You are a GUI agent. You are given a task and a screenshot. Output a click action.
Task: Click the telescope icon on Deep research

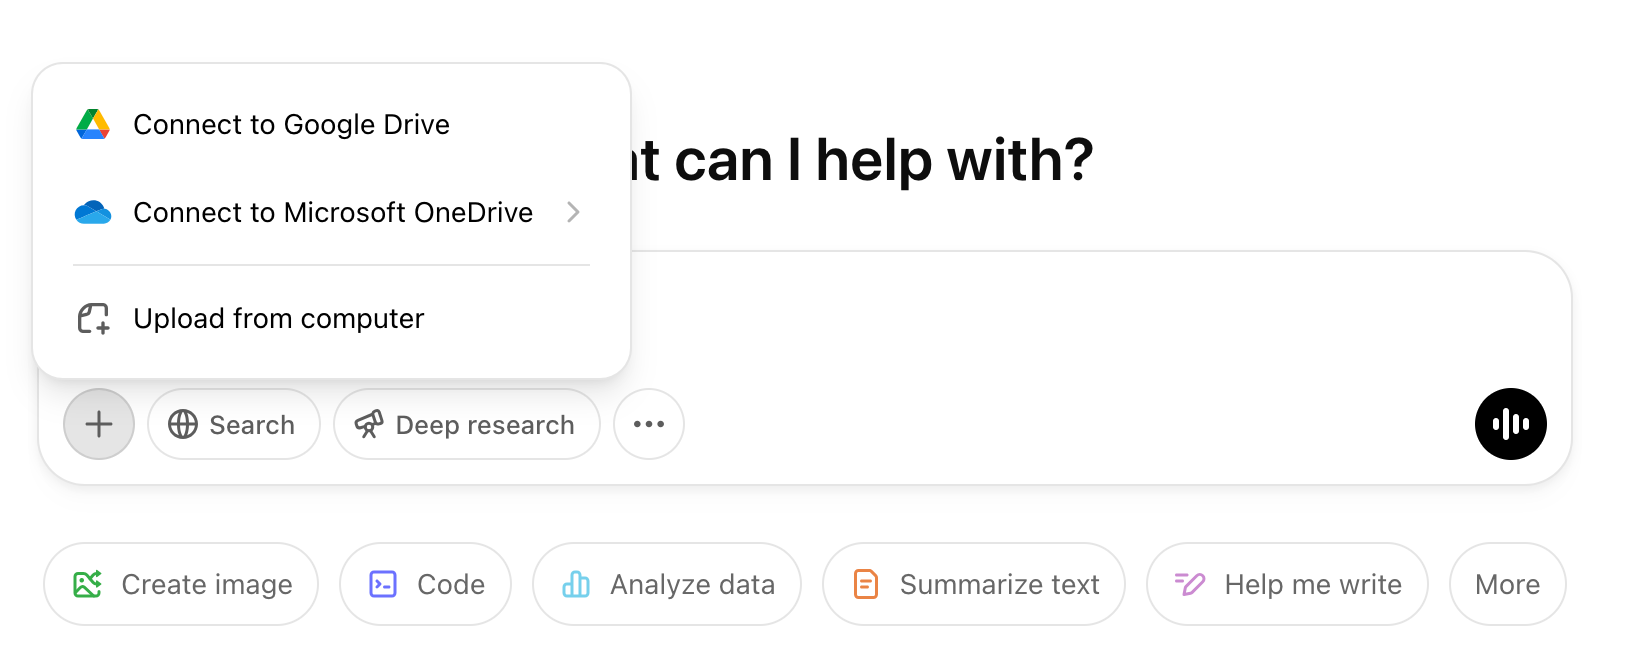click(367, 424)
